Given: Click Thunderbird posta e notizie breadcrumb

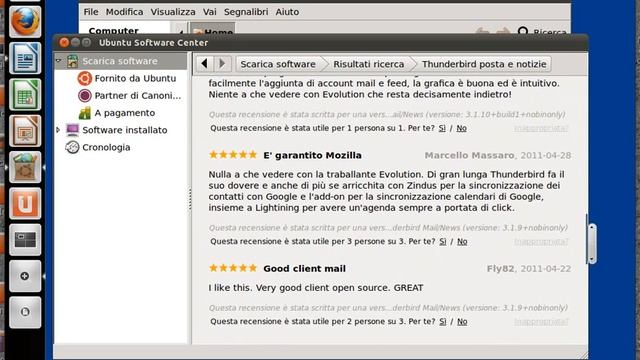Looking at the screenshot, I should [x=484, y=64].
